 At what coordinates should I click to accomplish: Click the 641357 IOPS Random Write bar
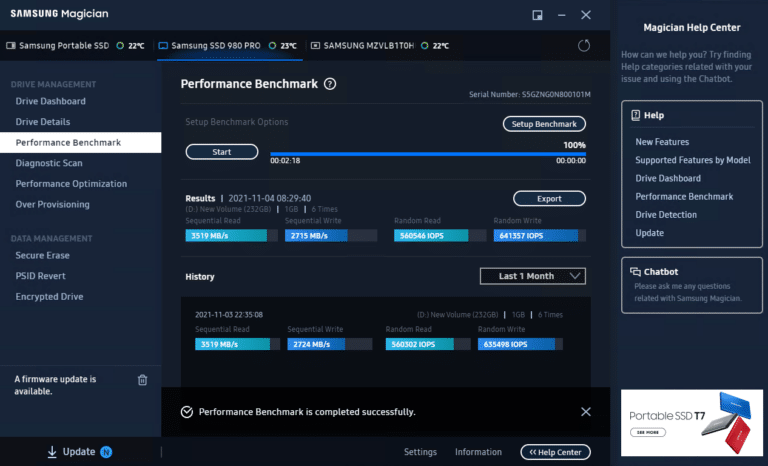(539, 236)
